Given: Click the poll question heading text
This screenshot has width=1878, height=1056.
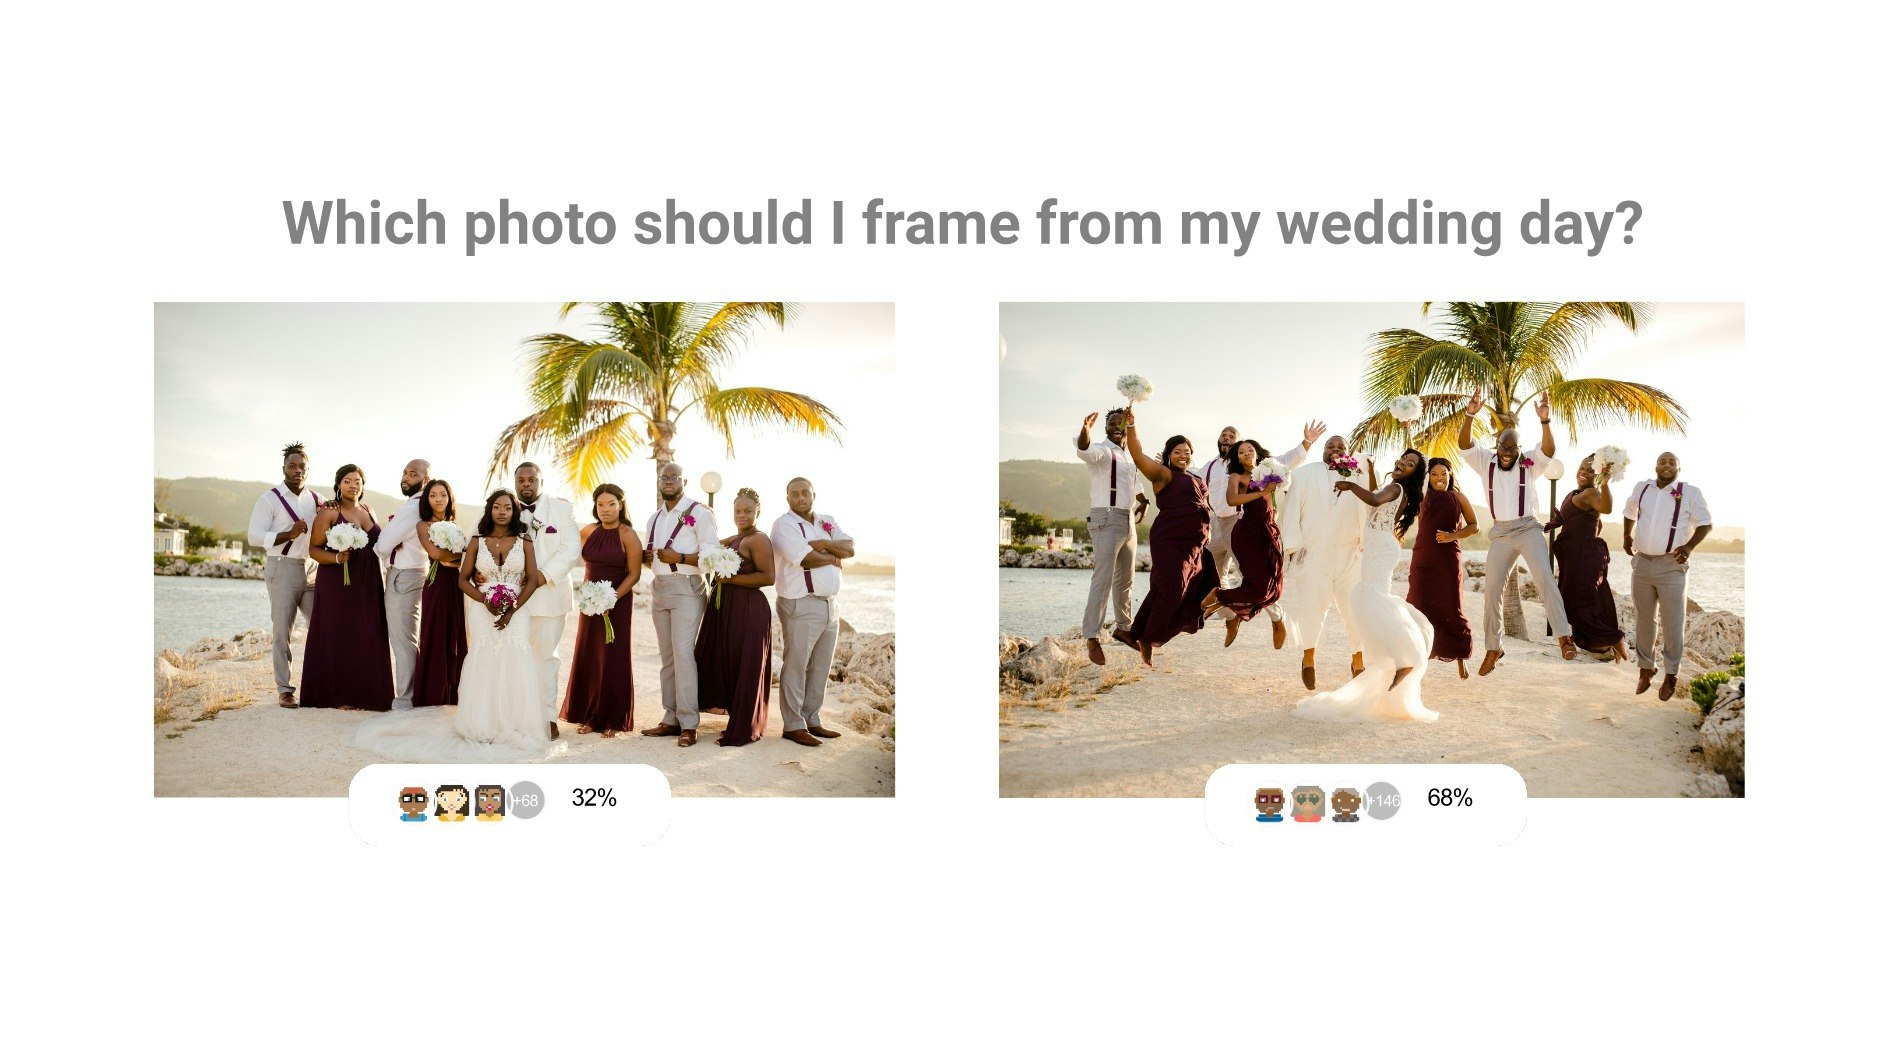Looking at the screenshot, I should pos(962,223).
